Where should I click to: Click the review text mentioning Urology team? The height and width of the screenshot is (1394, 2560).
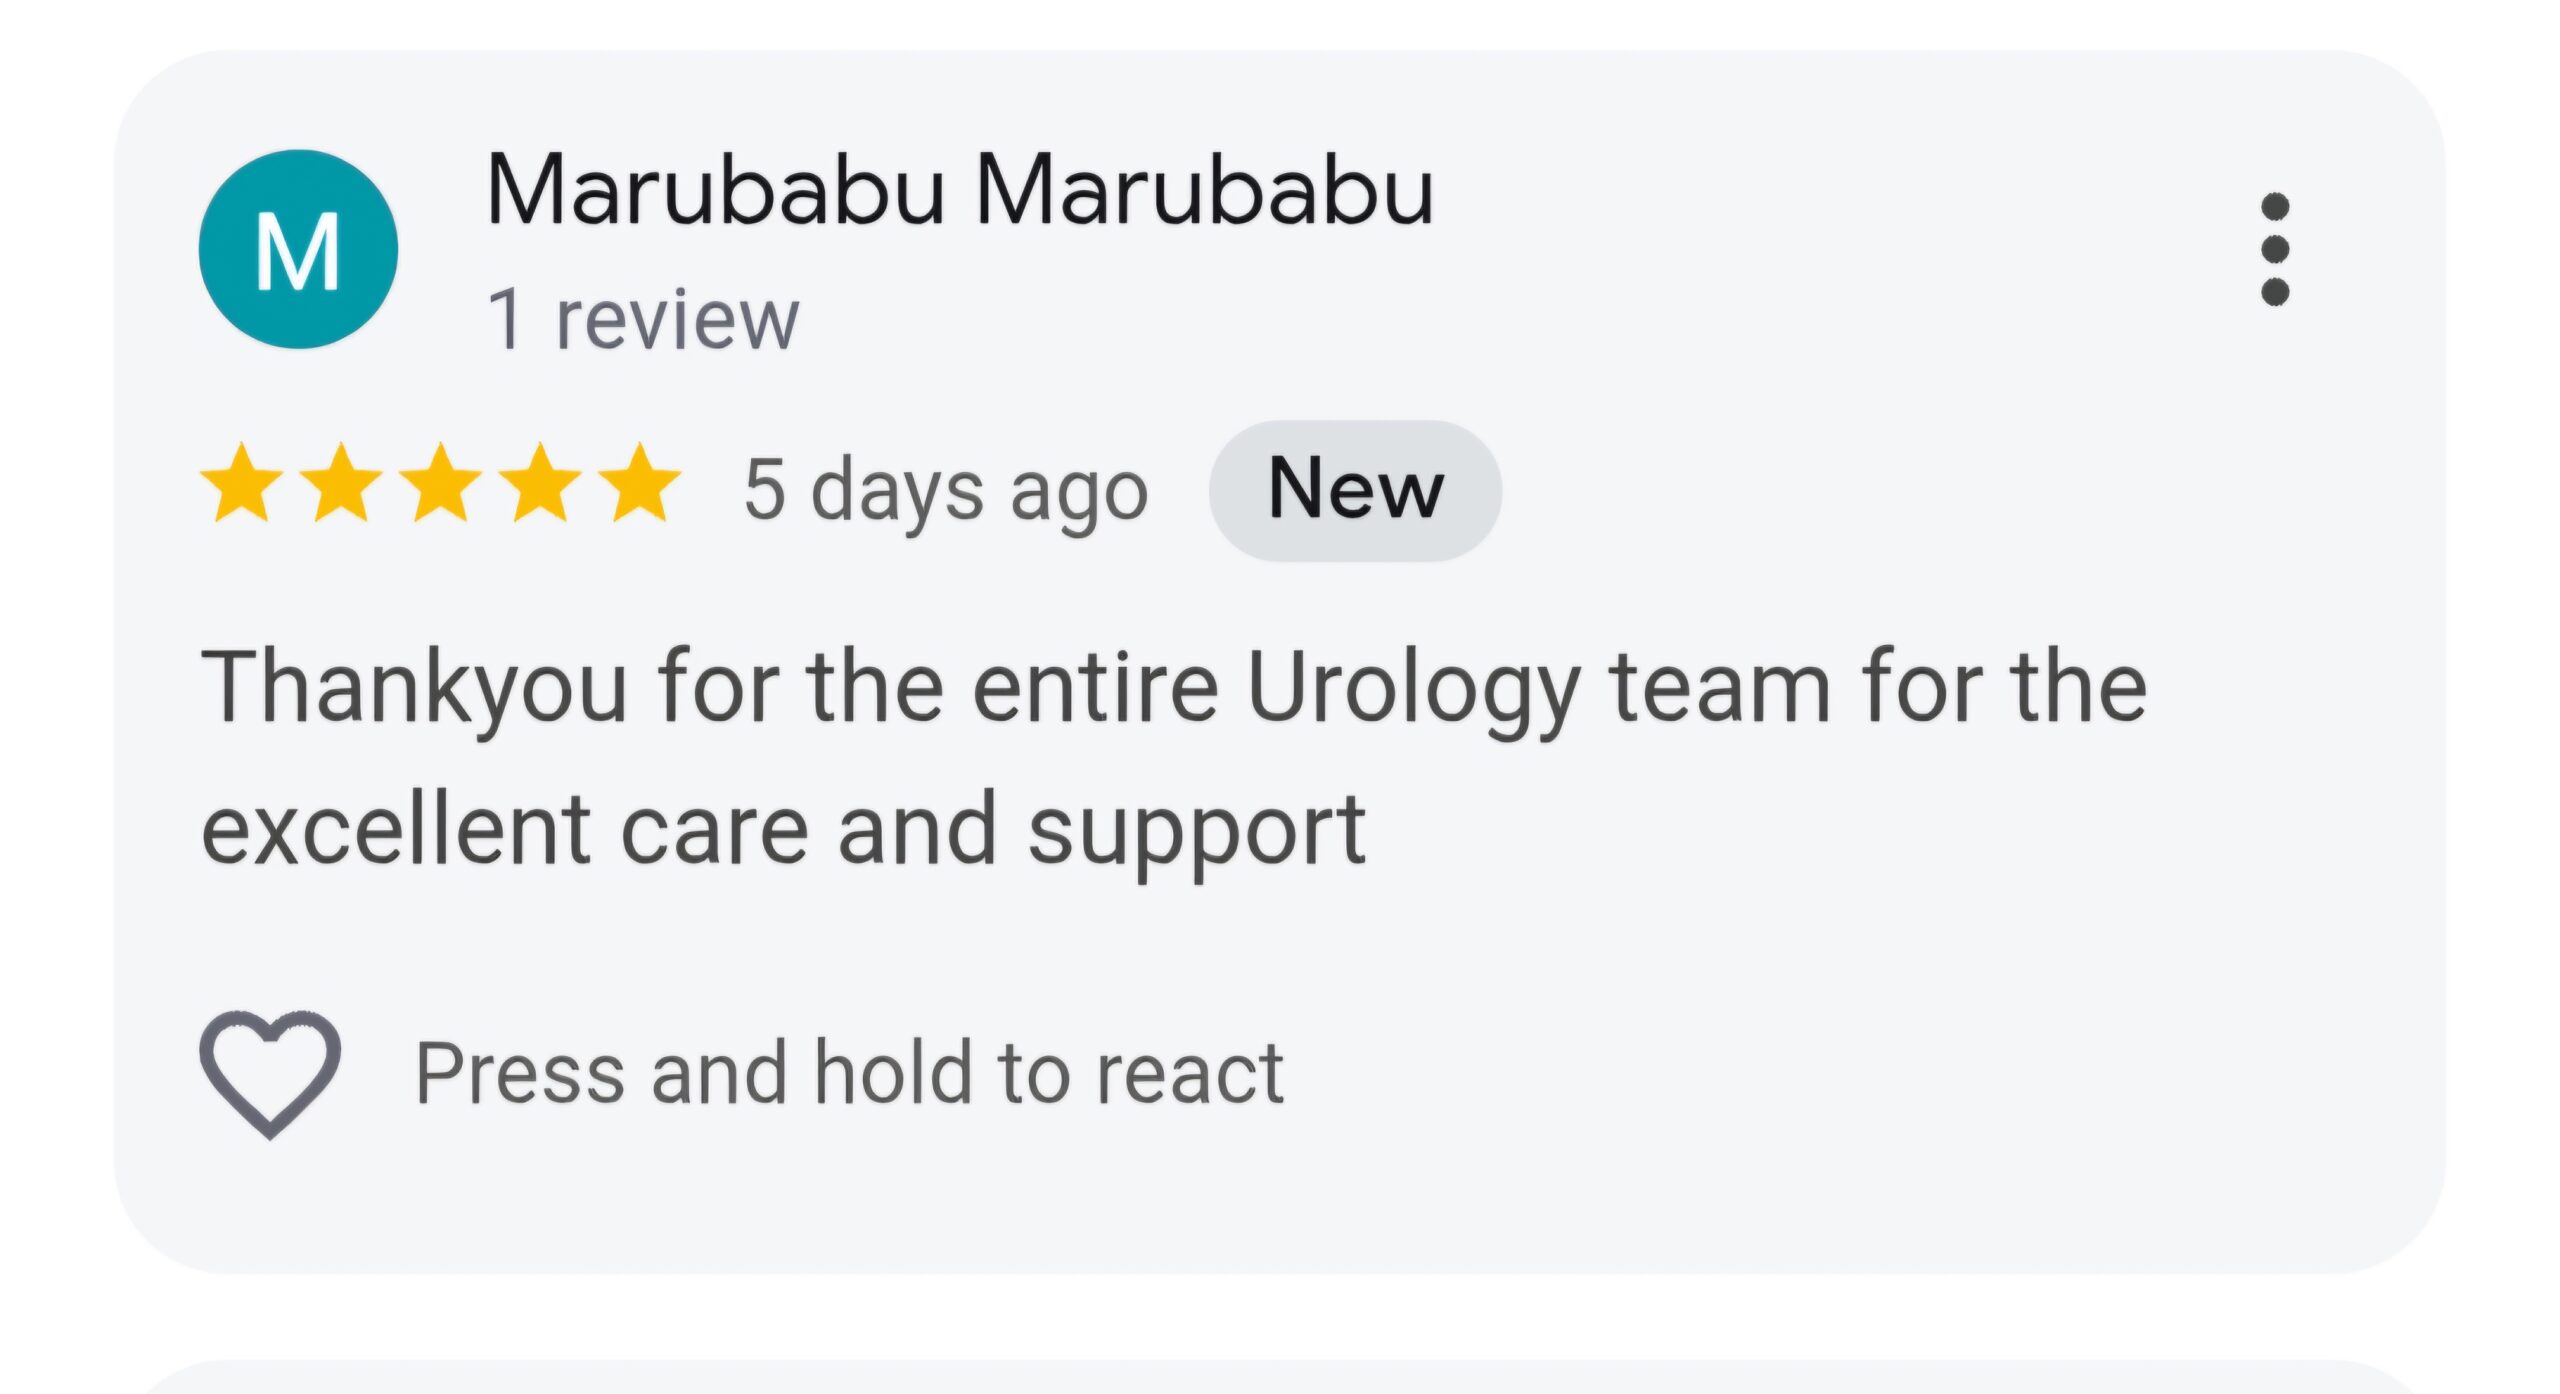(1174, 760)
